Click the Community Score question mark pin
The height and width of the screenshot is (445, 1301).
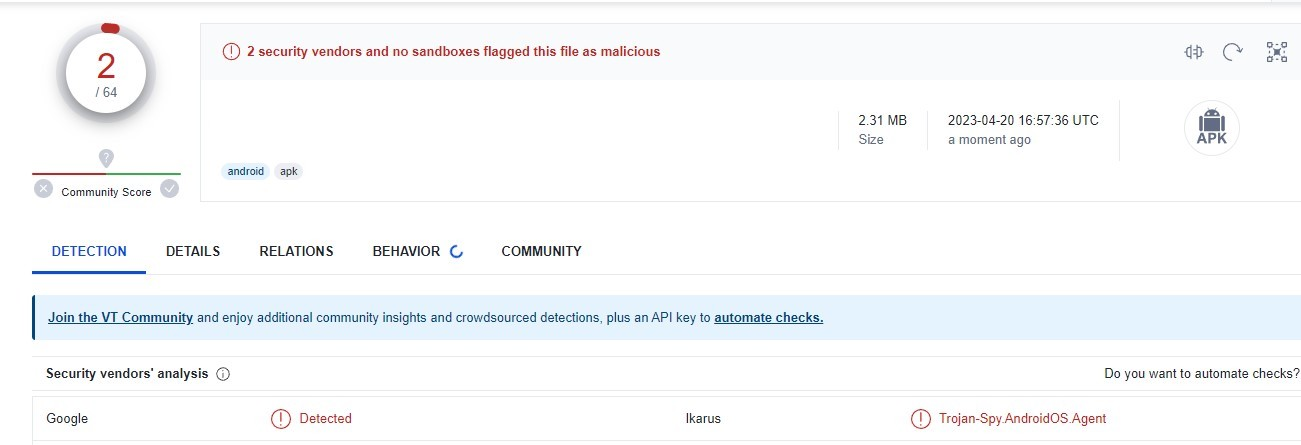[106, 158]
